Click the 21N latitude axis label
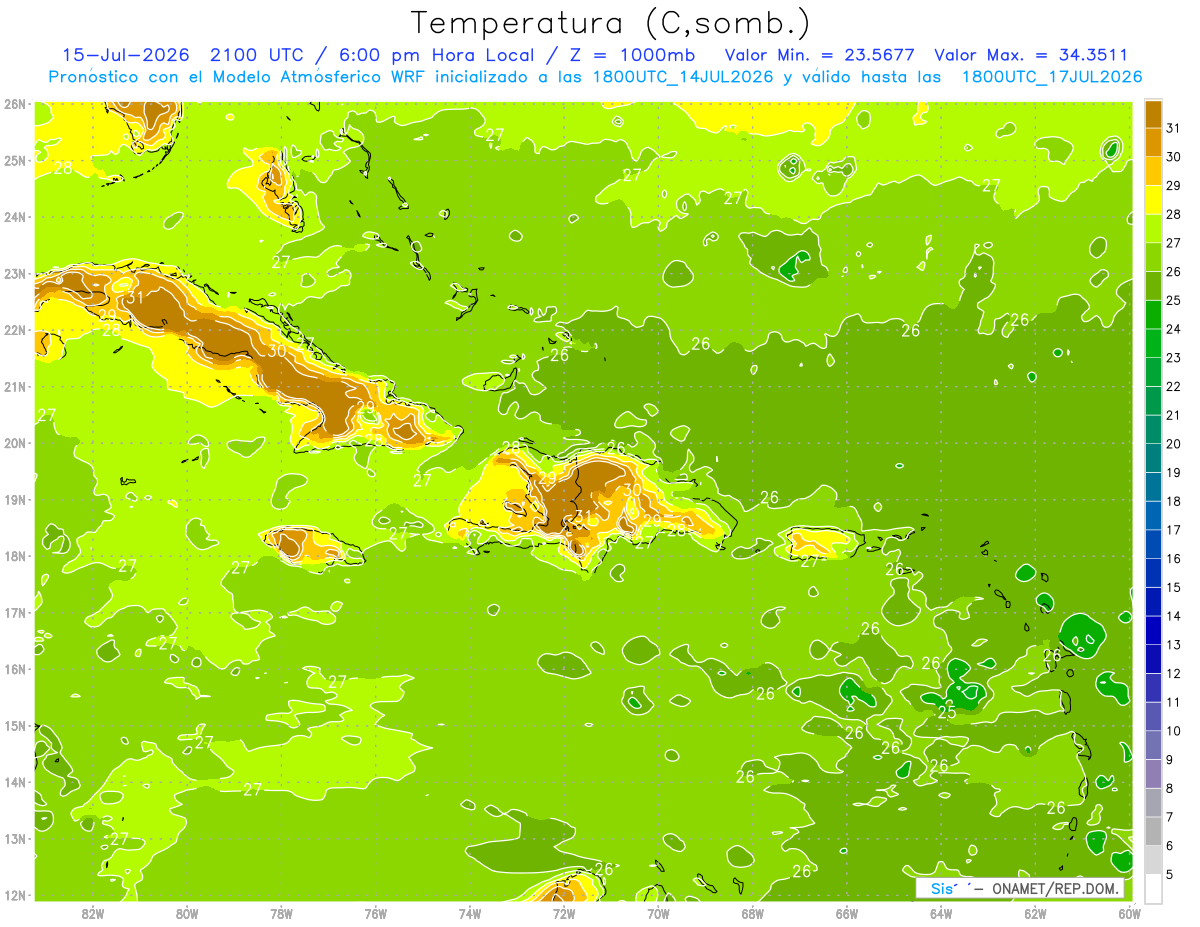The height and width of the screenshot is (927, 1200). (x=15, y=387)
